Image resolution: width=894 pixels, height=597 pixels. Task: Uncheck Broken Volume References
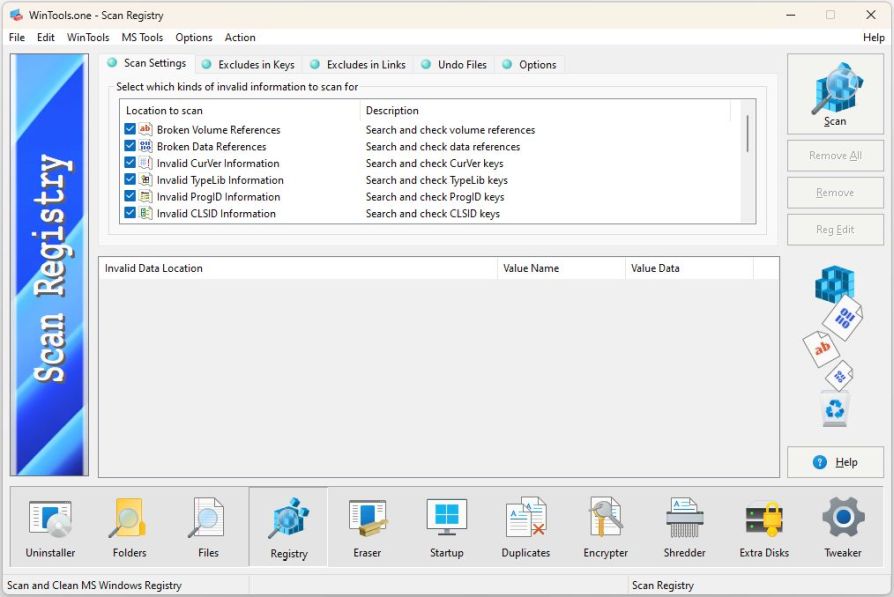click(x=130, y=129)
